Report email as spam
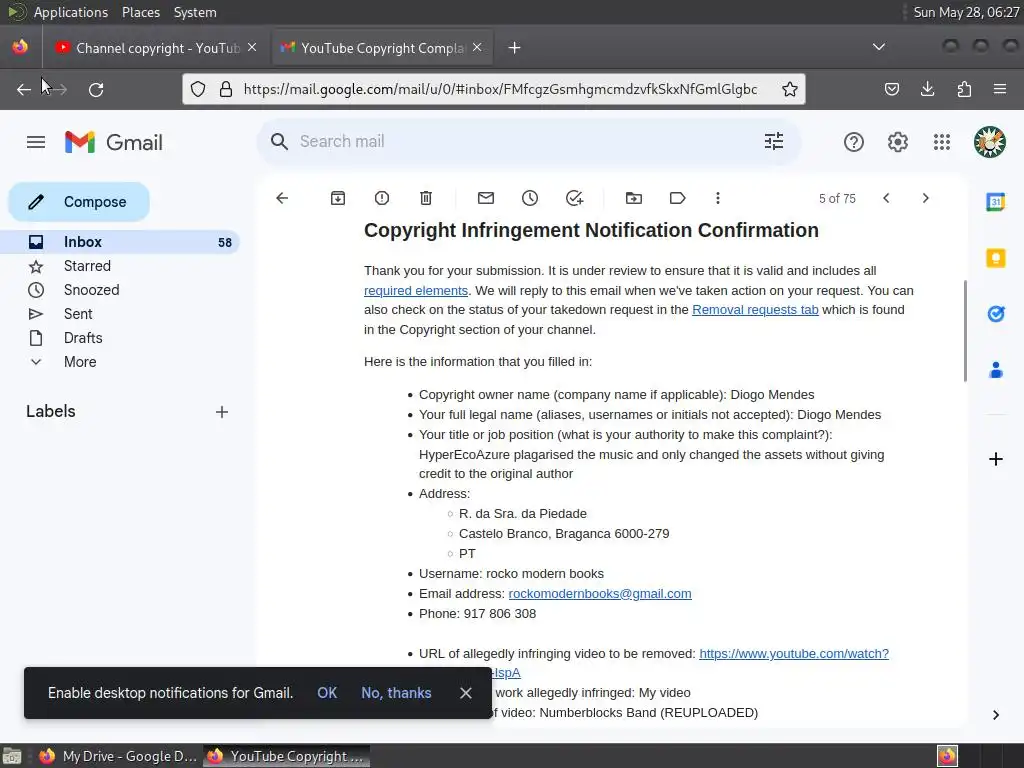This screenshot has height=768, width=1024. tap(382, 198)
